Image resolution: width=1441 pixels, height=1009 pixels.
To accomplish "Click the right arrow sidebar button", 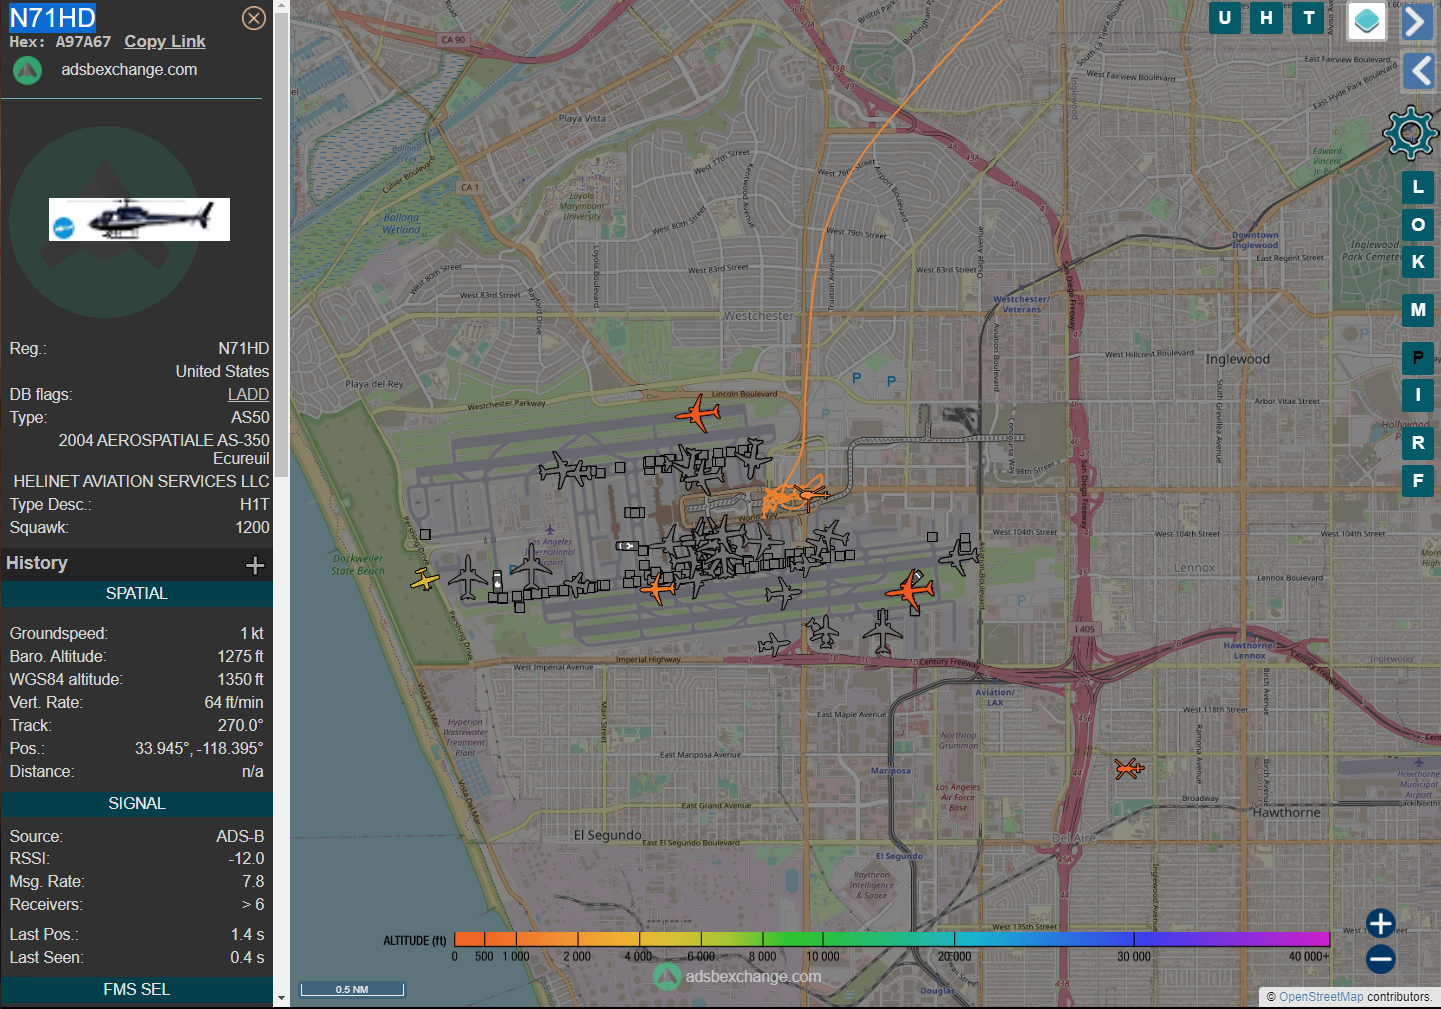I will (x=1417, y=20).
